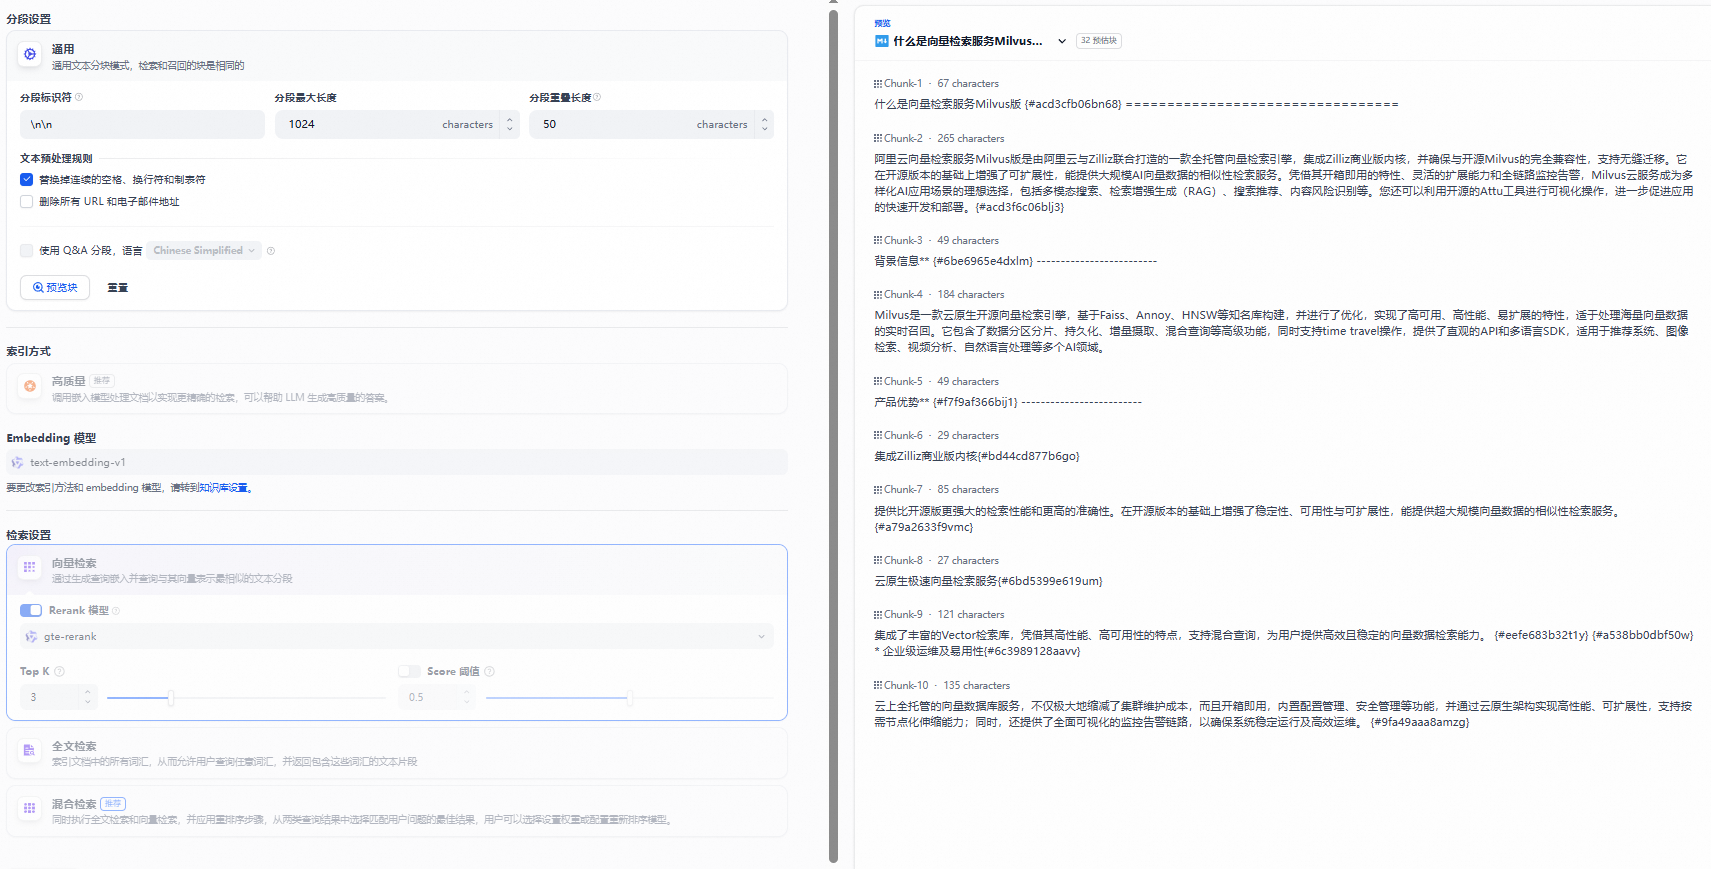The width and height of the screenshot is (1711, 869).
Task: Select the 向量检索 retrieval option
Action: (397, 570)
